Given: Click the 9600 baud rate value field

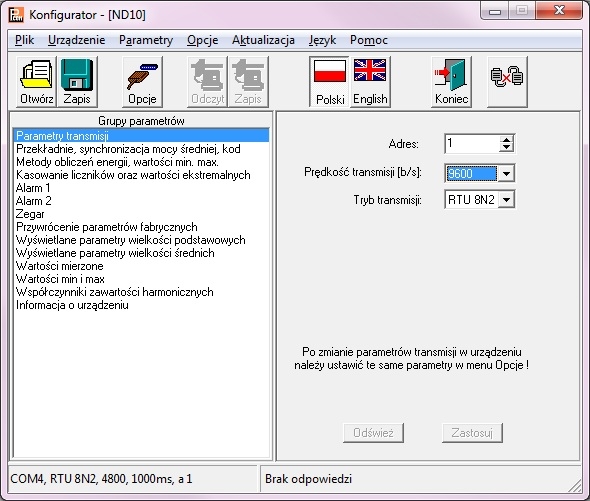Looking at the screenshot, I should coord(471,174).
